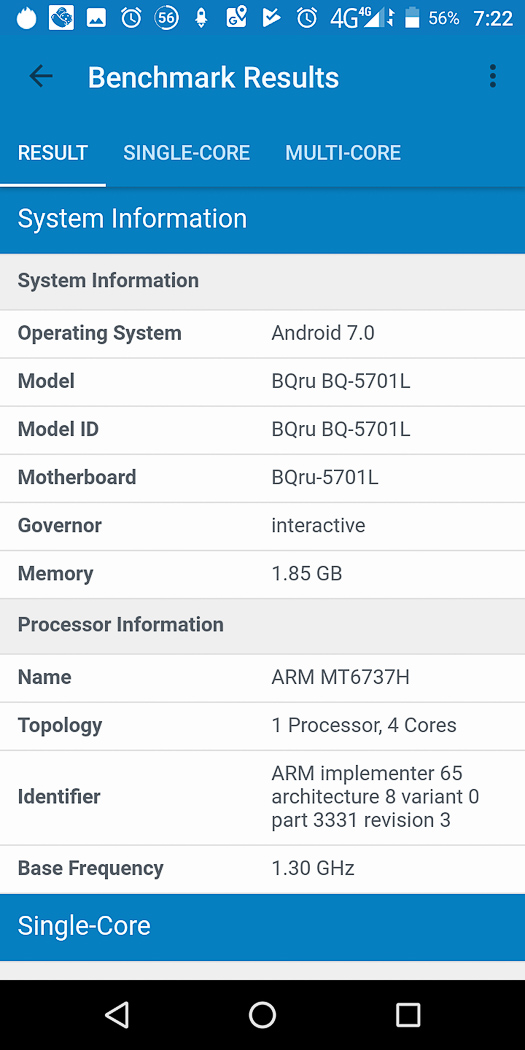525x1050 pixels.
Task: Select the Operating System row label
Action: point(99,333)
